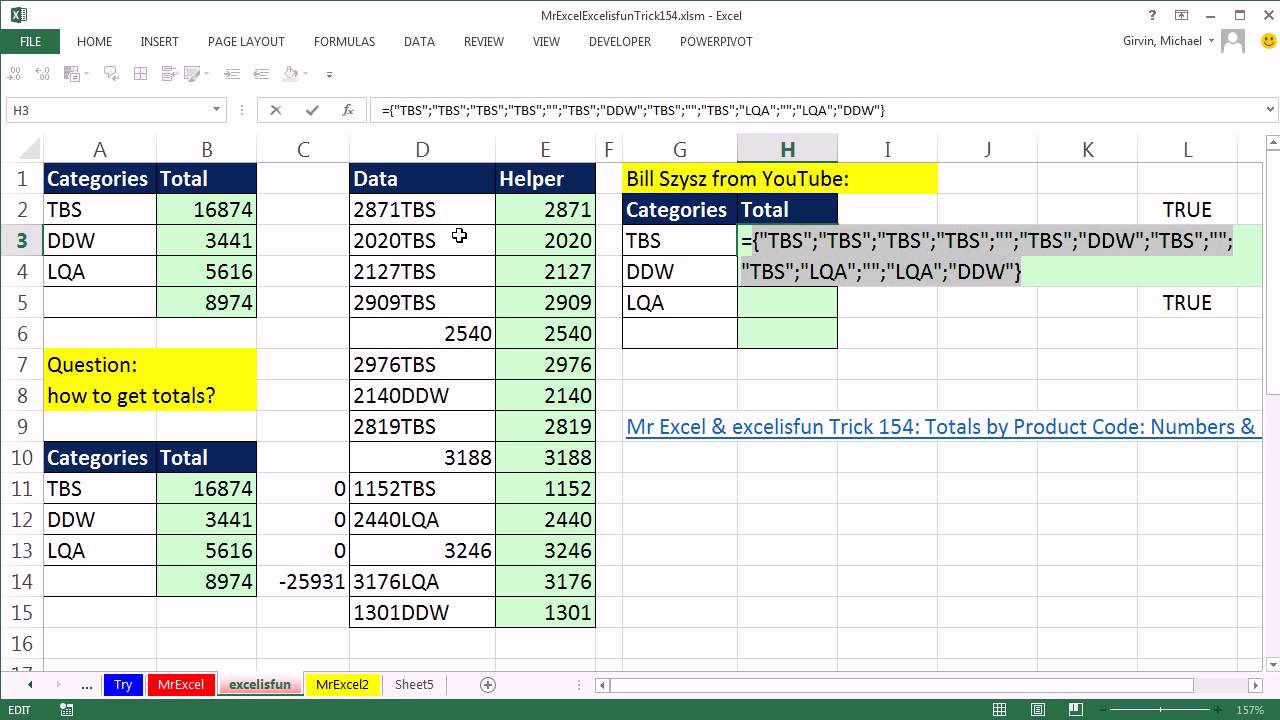Open the Conditional Formatting dropdown arrow
Screen dimensions: 1280x720
point(86,74)
